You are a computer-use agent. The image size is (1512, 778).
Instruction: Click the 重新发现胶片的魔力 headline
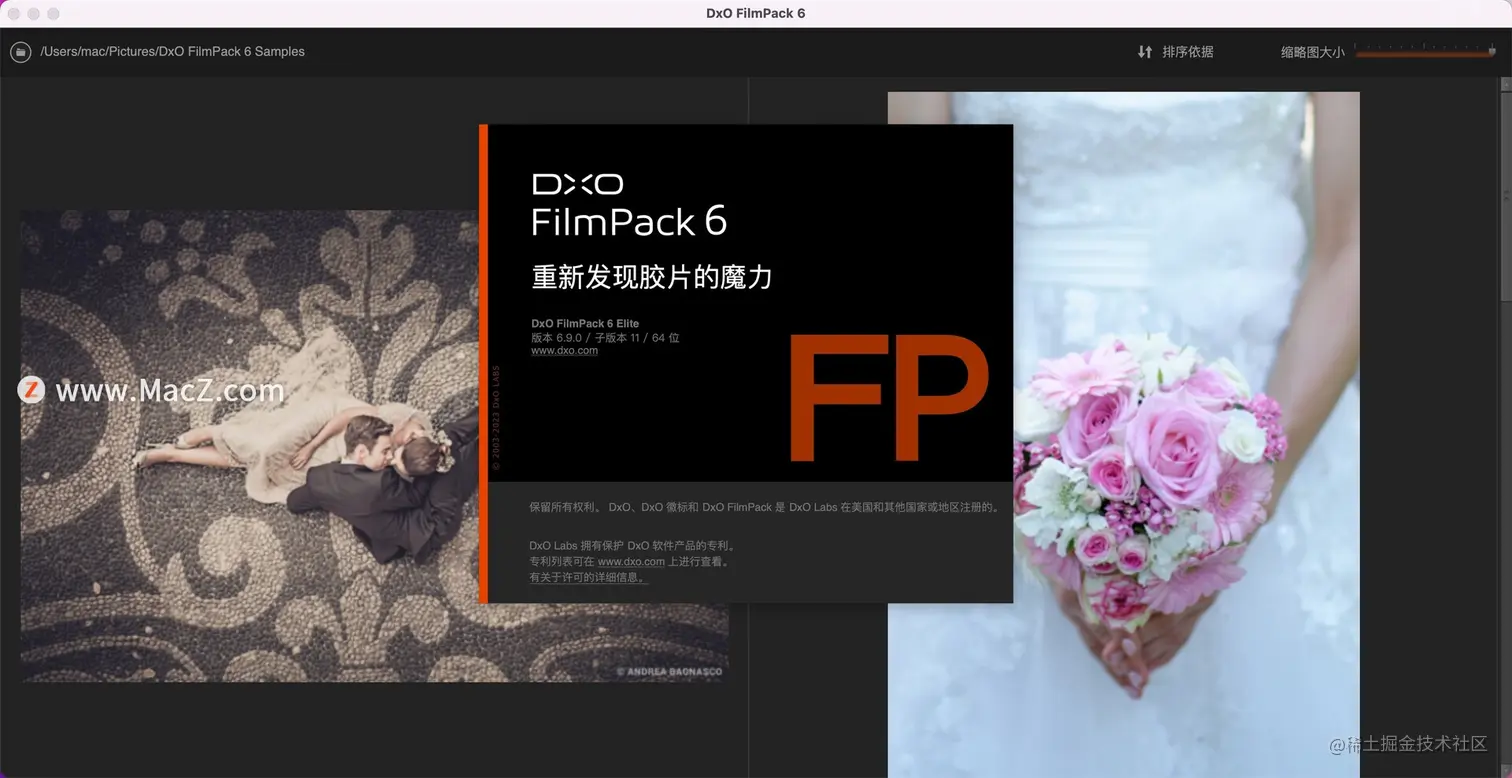click(652, 276)
